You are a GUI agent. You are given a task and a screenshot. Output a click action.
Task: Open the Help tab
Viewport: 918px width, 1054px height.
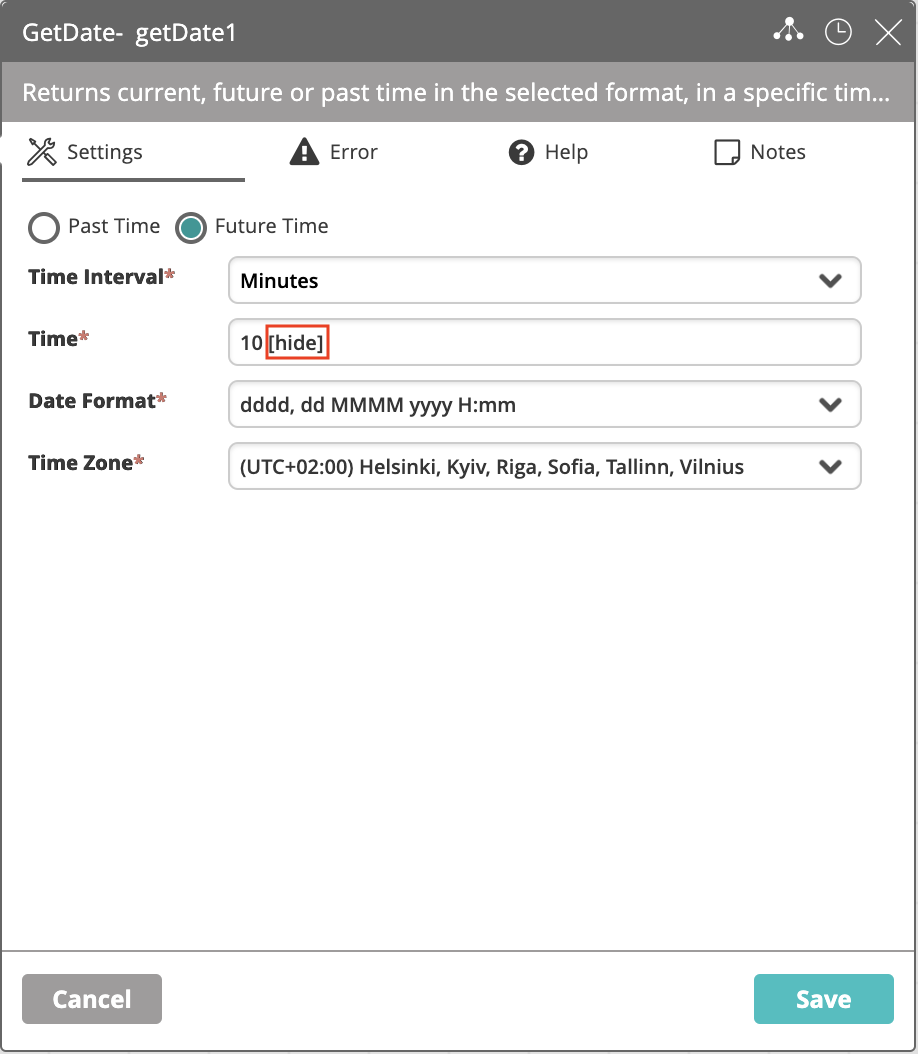click(548, 152)
